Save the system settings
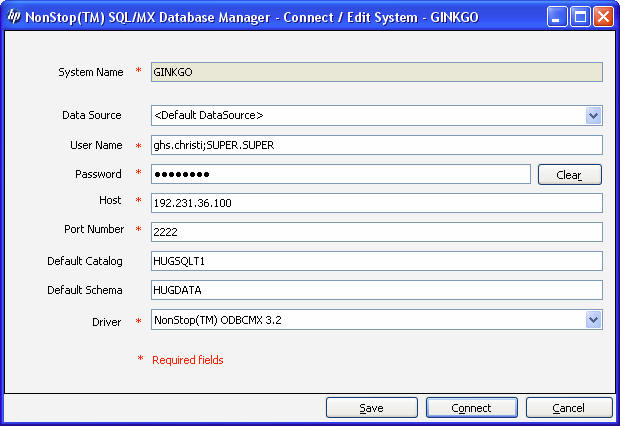 [x=372, y=407]
